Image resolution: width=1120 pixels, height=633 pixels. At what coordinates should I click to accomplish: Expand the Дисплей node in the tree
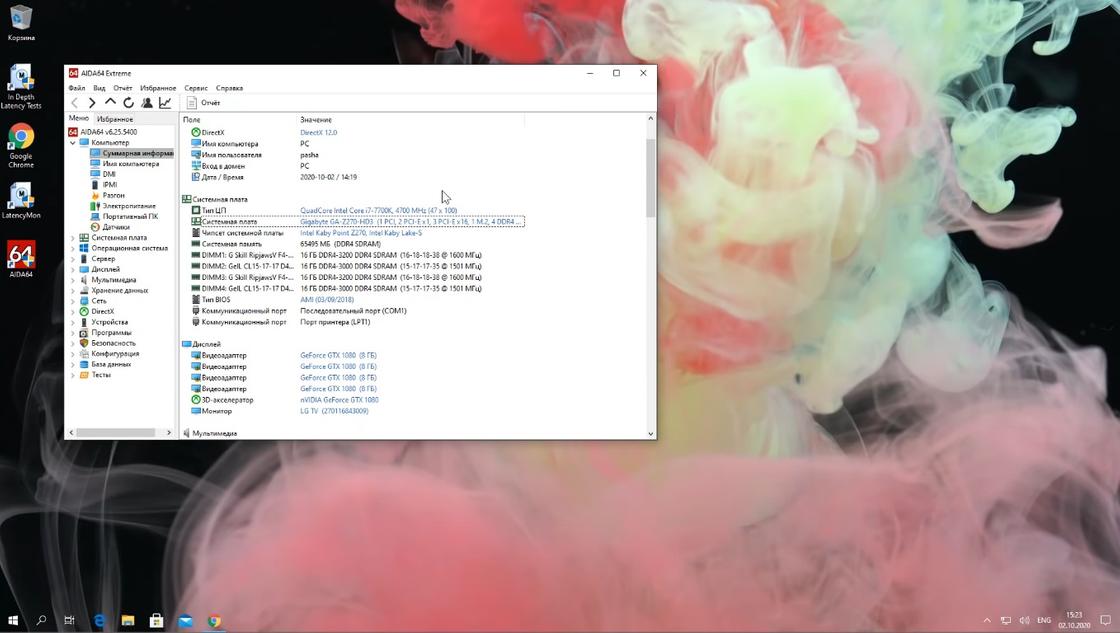pos(73,269)
